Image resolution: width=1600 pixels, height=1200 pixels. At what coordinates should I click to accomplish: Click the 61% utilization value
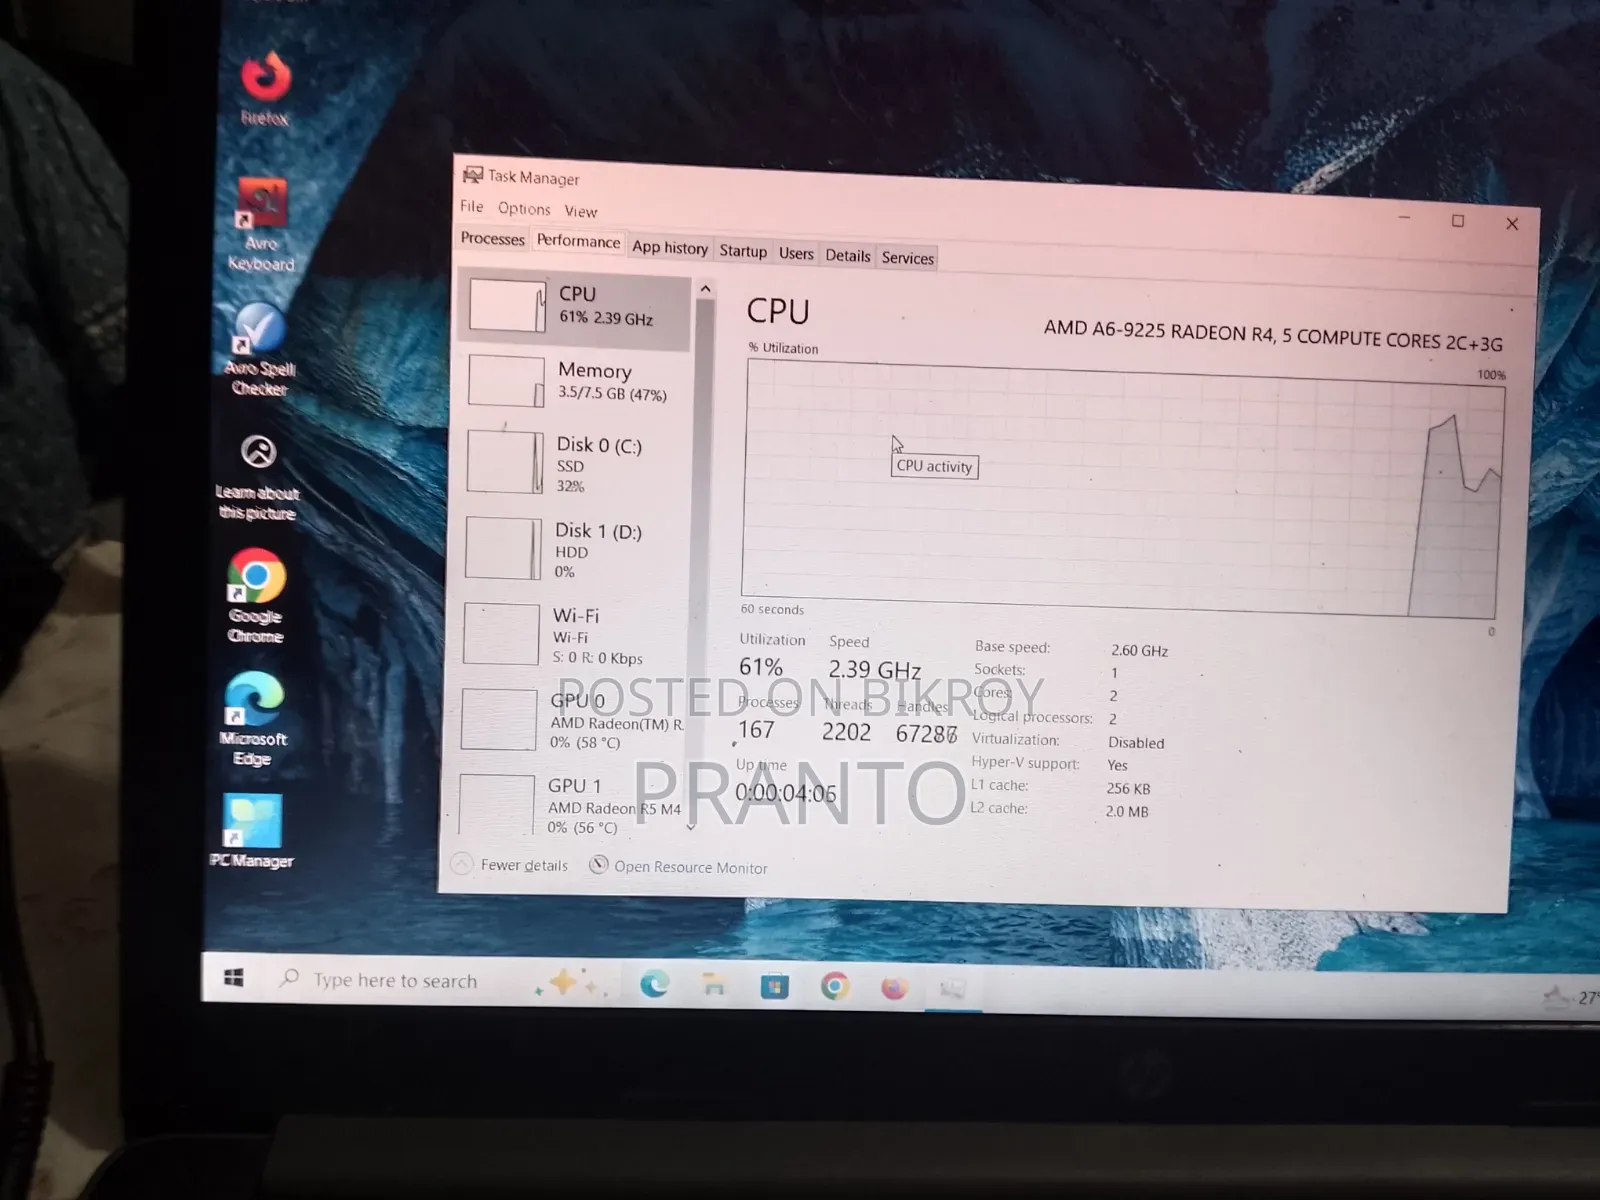click(761, 666)
